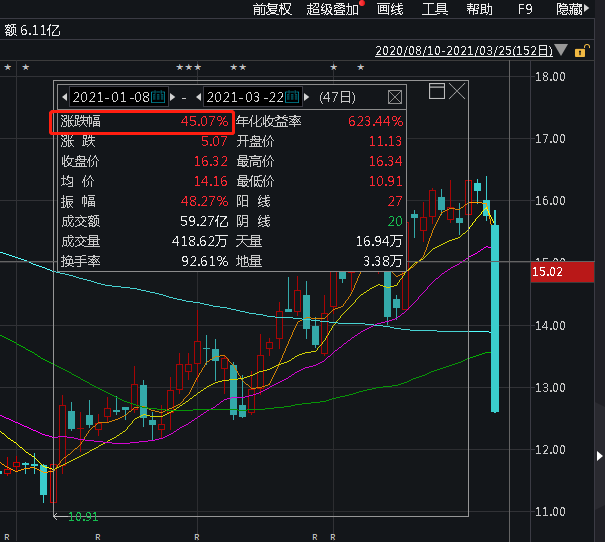
Task: Select the 涨跌幅 value 45.07%
Action: click(x=204, y=122)
